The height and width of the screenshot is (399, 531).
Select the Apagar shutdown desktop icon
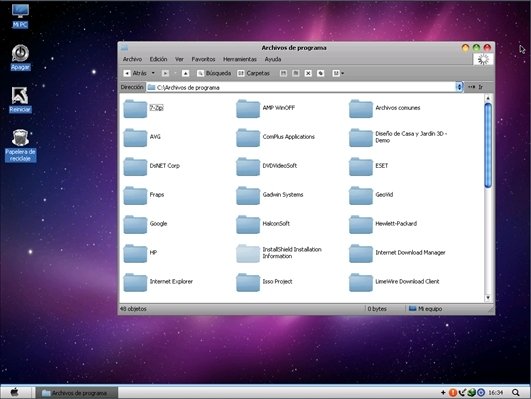pos(20,57)
